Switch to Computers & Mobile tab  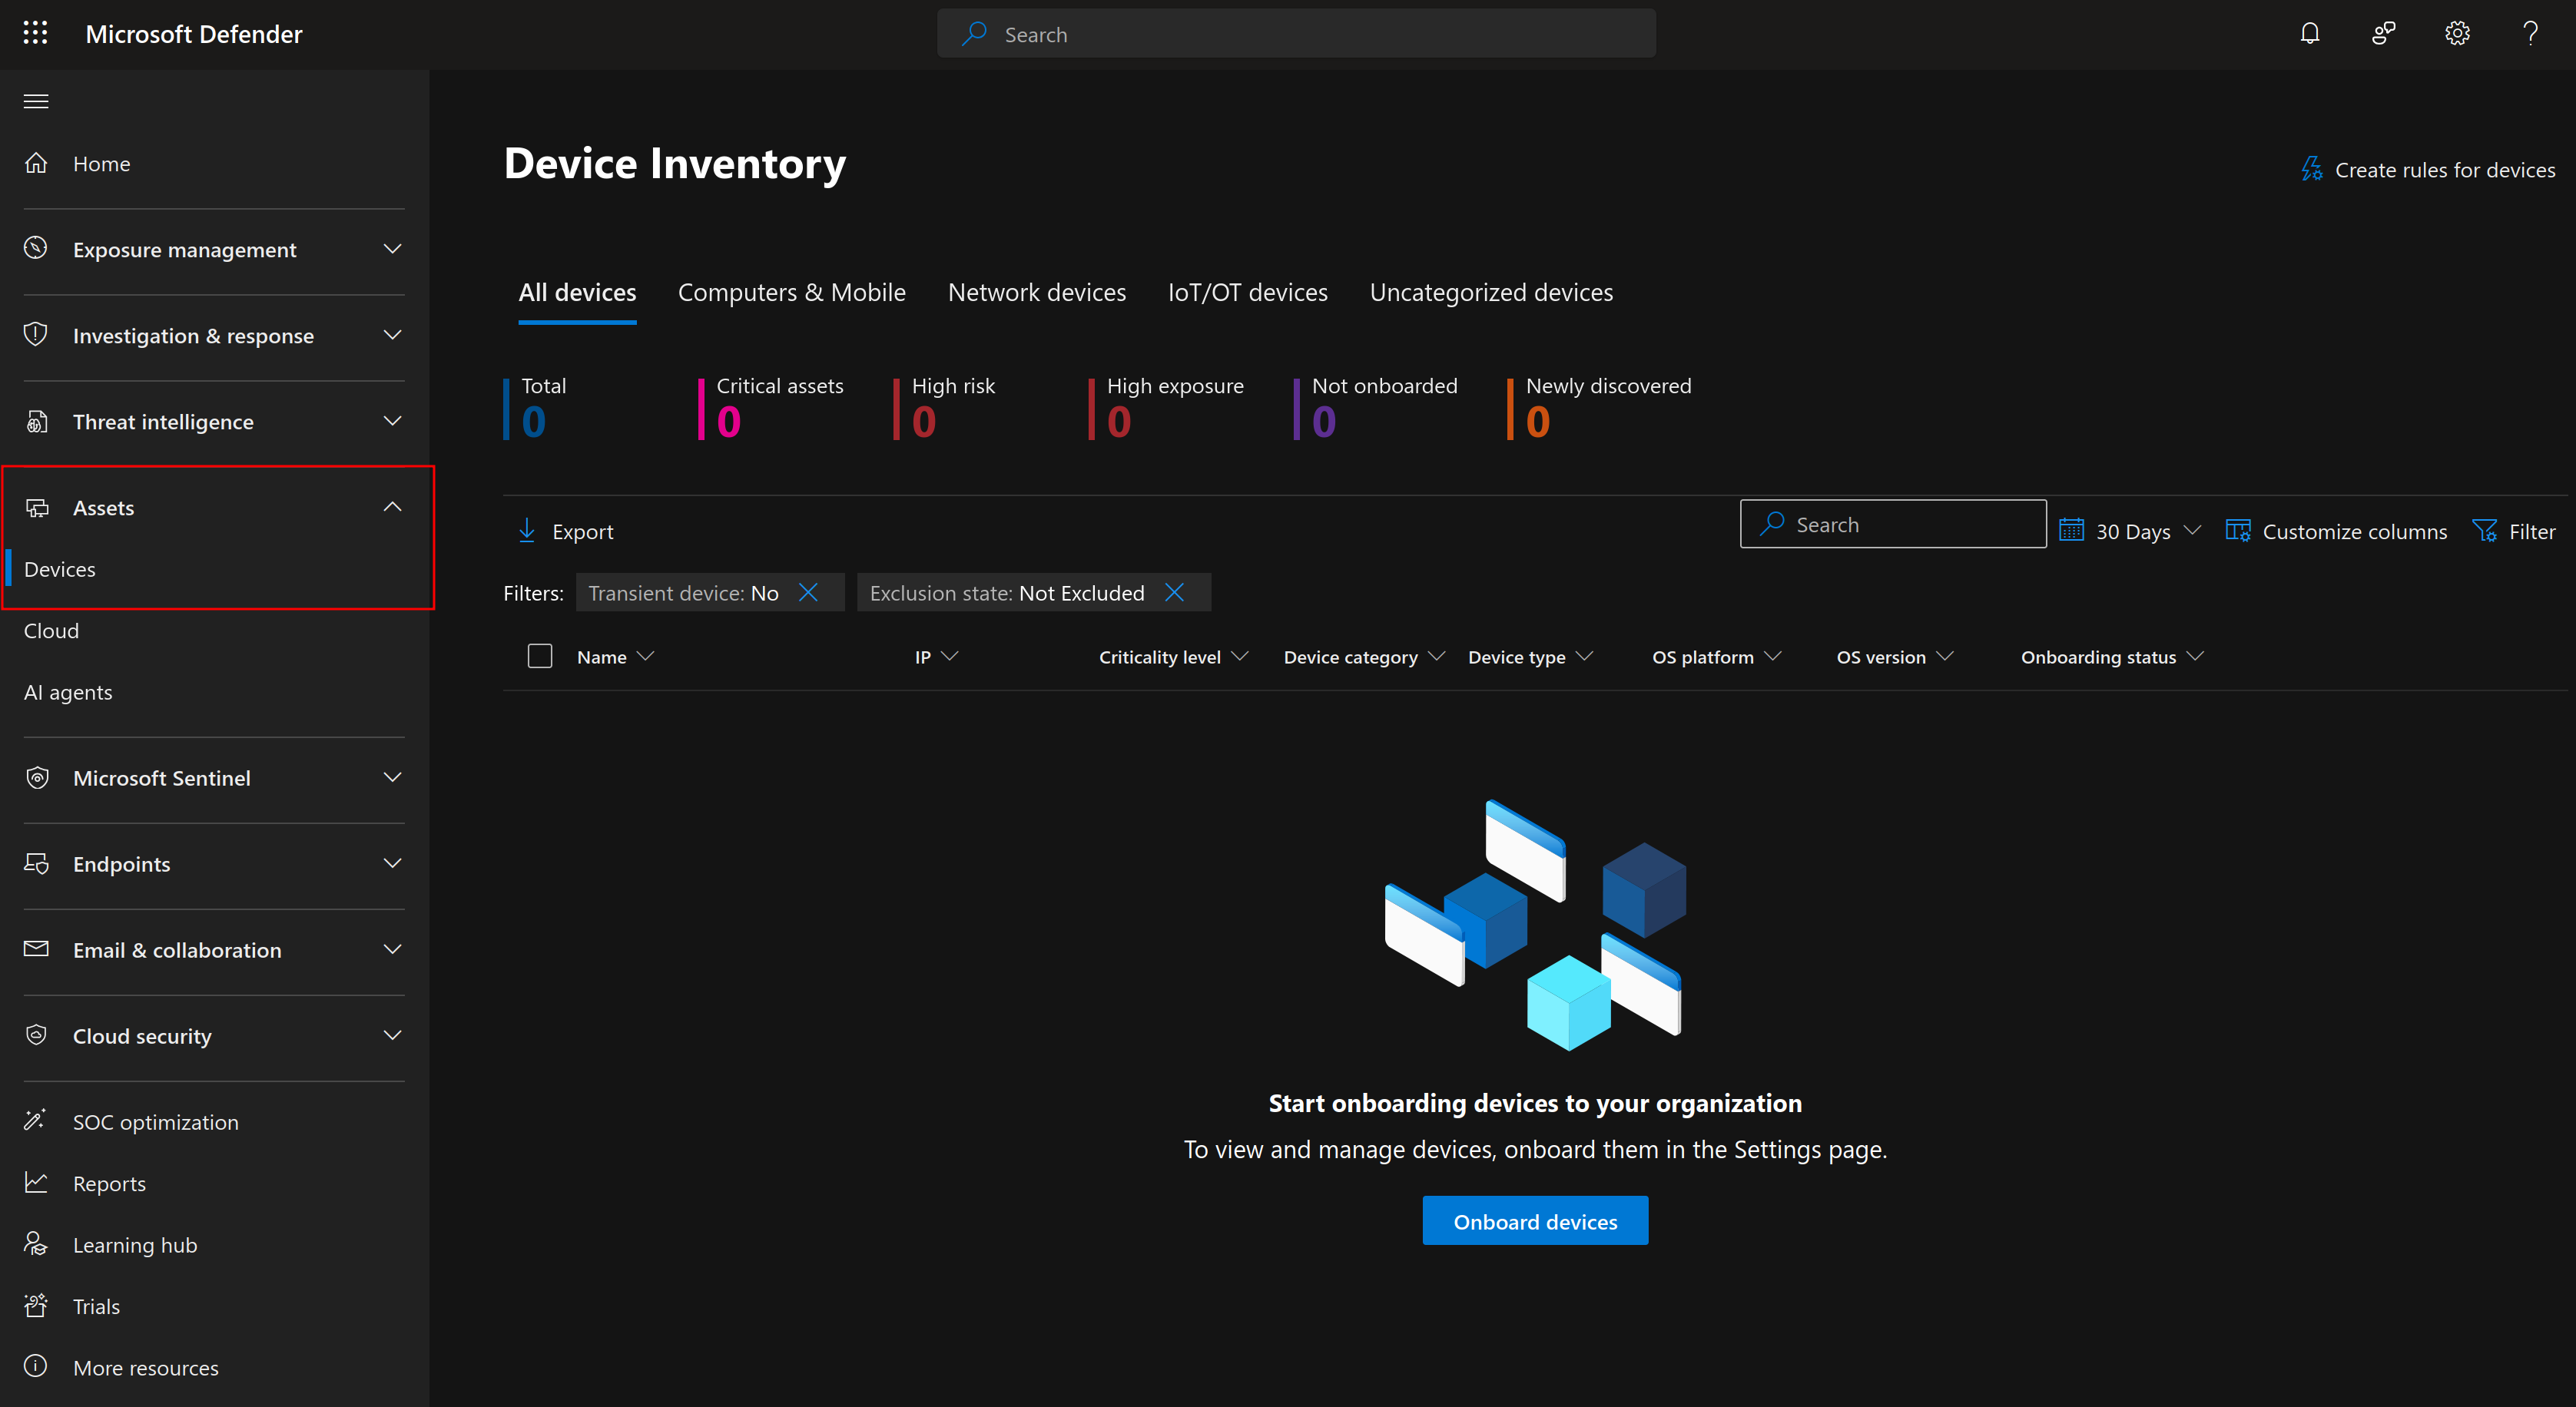tap(791, 293)
